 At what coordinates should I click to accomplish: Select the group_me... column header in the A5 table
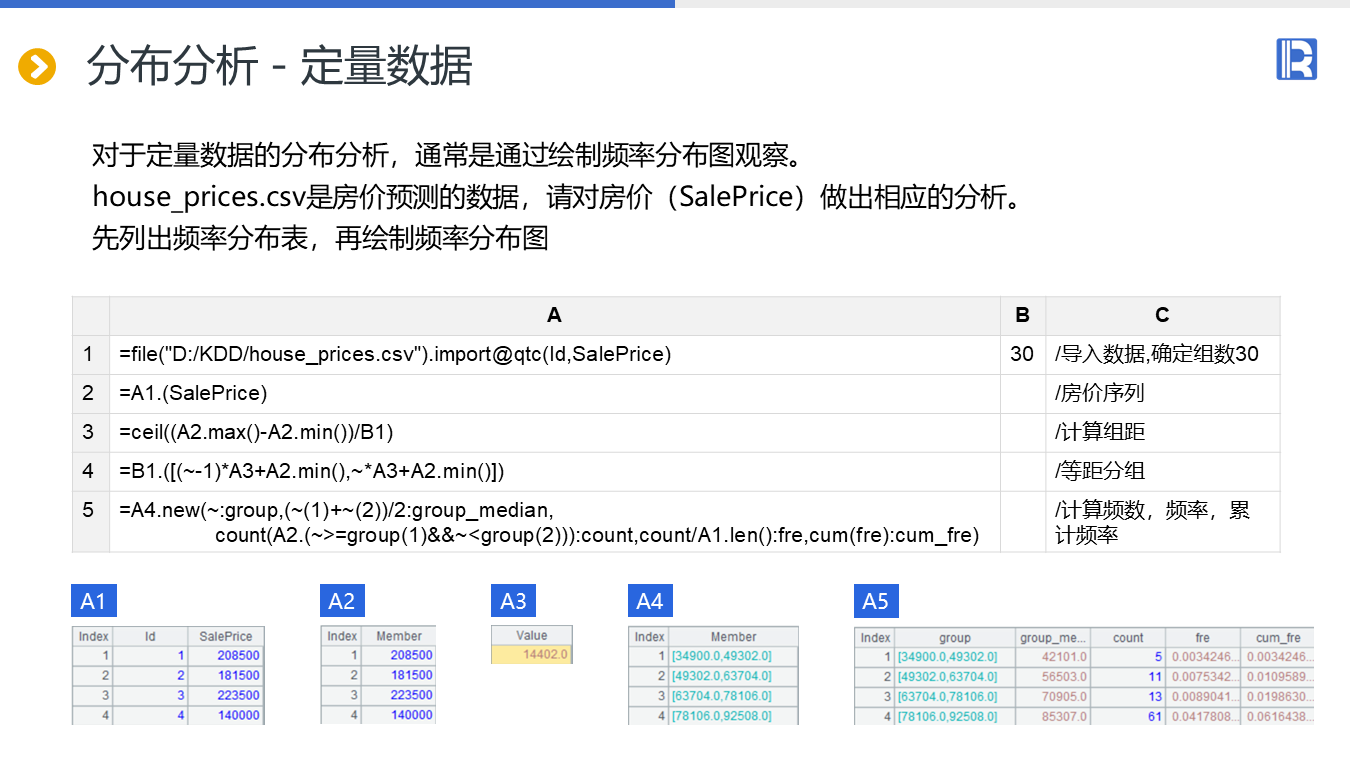click(1052, 637)
